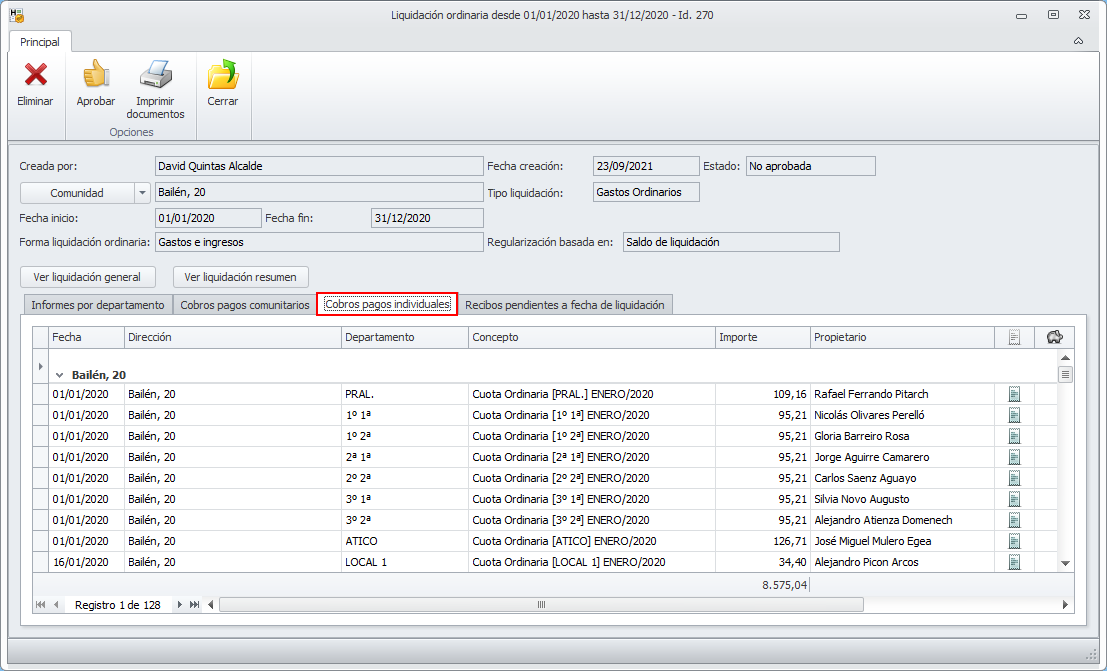This screenshot has height=671, width=1107.
Task: Open document icon for Rafael Ferrando Pitarch row
Action: [1015, 394]
